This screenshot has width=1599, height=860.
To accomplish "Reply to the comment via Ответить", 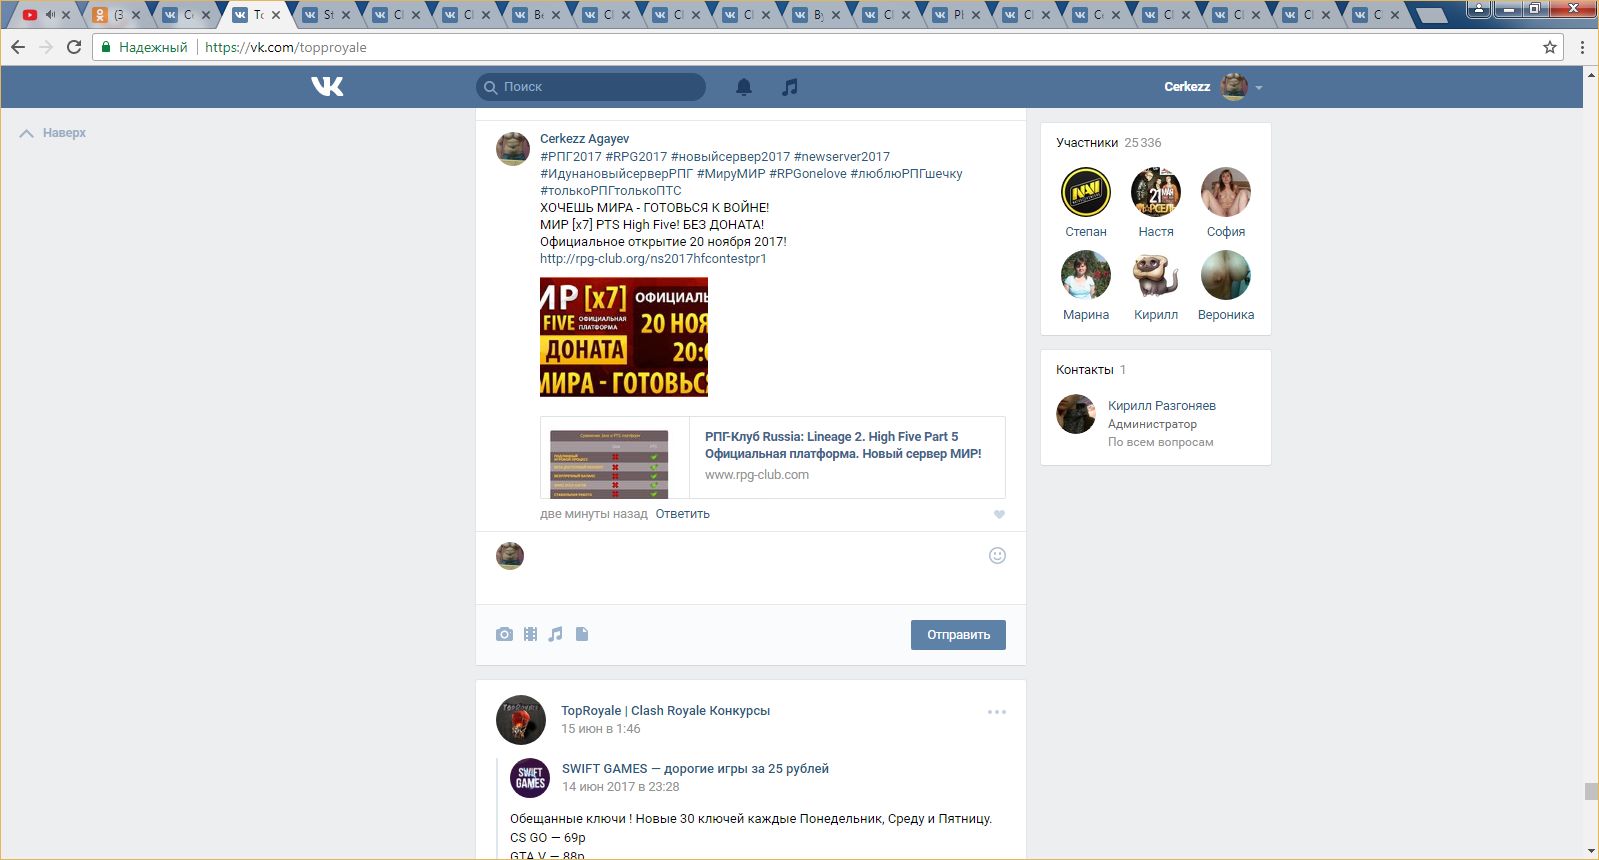I will (x=683, y=514).
